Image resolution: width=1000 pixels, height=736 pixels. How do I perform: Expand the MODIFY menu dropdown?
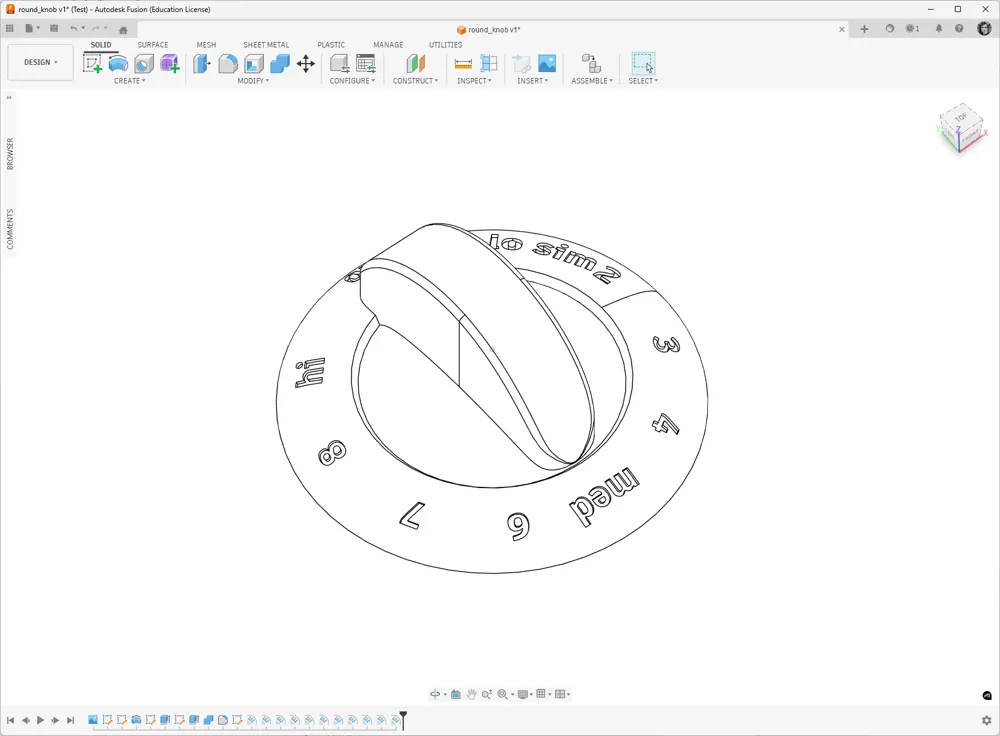tap(253, 81)
